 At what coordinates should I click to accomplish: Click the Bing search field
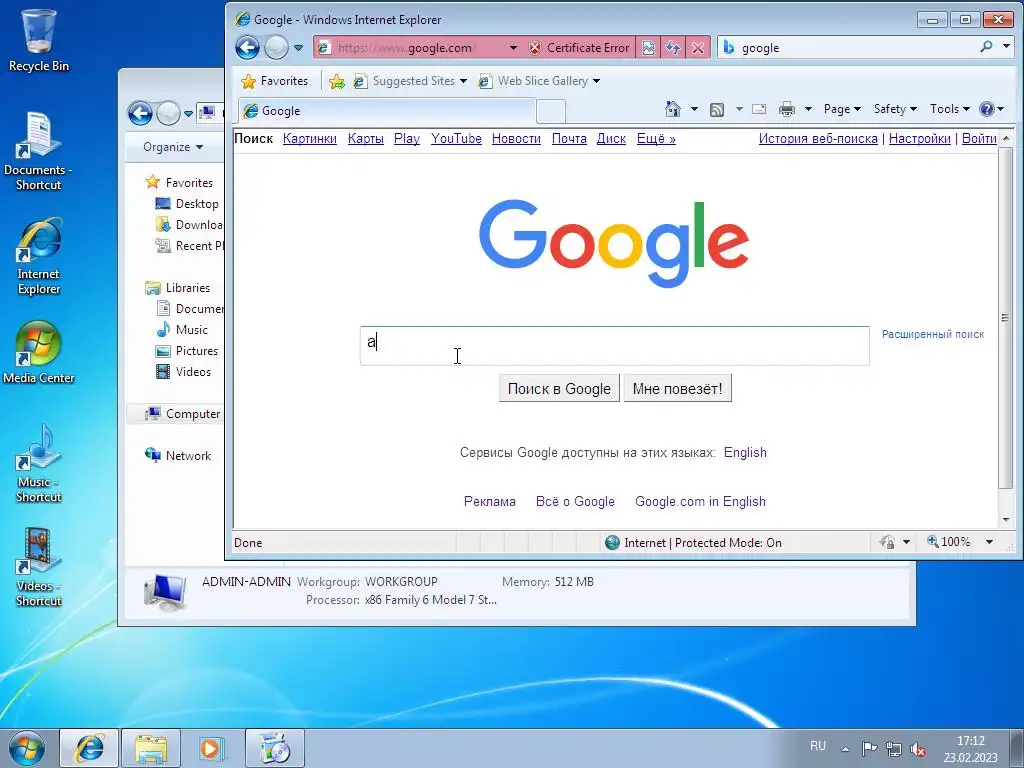pyautogui.click(x=858, y=48)
